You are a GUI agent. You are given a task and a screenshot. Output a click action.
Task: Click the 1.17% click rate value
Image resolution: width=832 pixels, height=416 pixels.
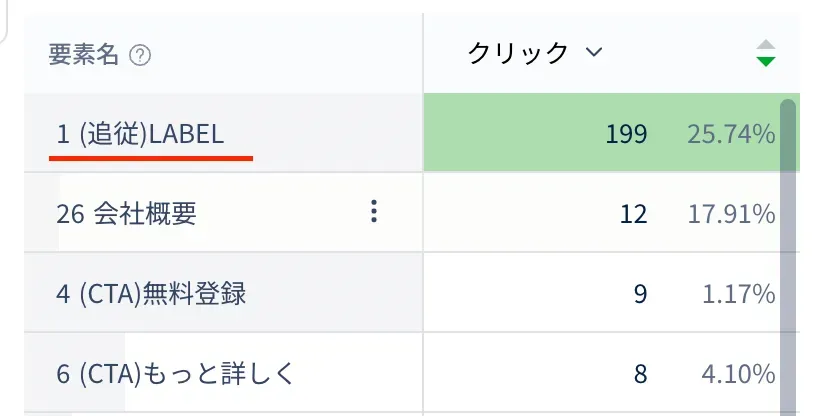pos(738,294)
